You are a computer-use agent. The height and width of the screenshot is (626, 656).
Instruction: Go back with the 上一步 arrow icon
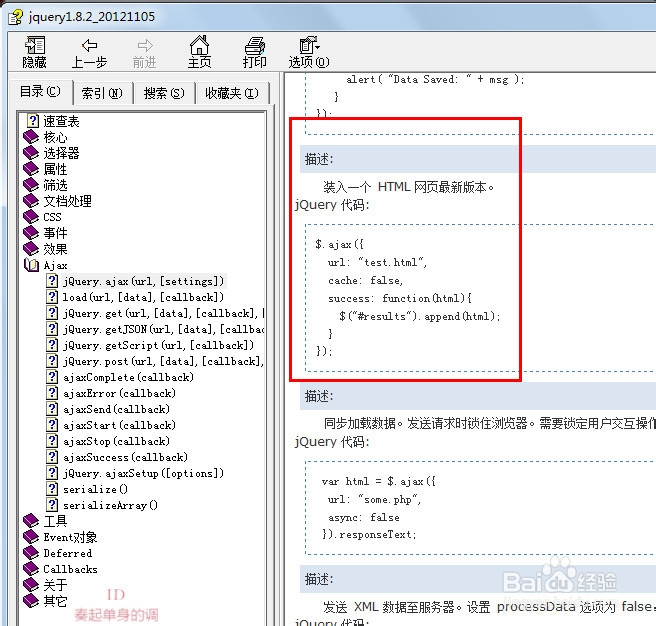click(89, 45)
